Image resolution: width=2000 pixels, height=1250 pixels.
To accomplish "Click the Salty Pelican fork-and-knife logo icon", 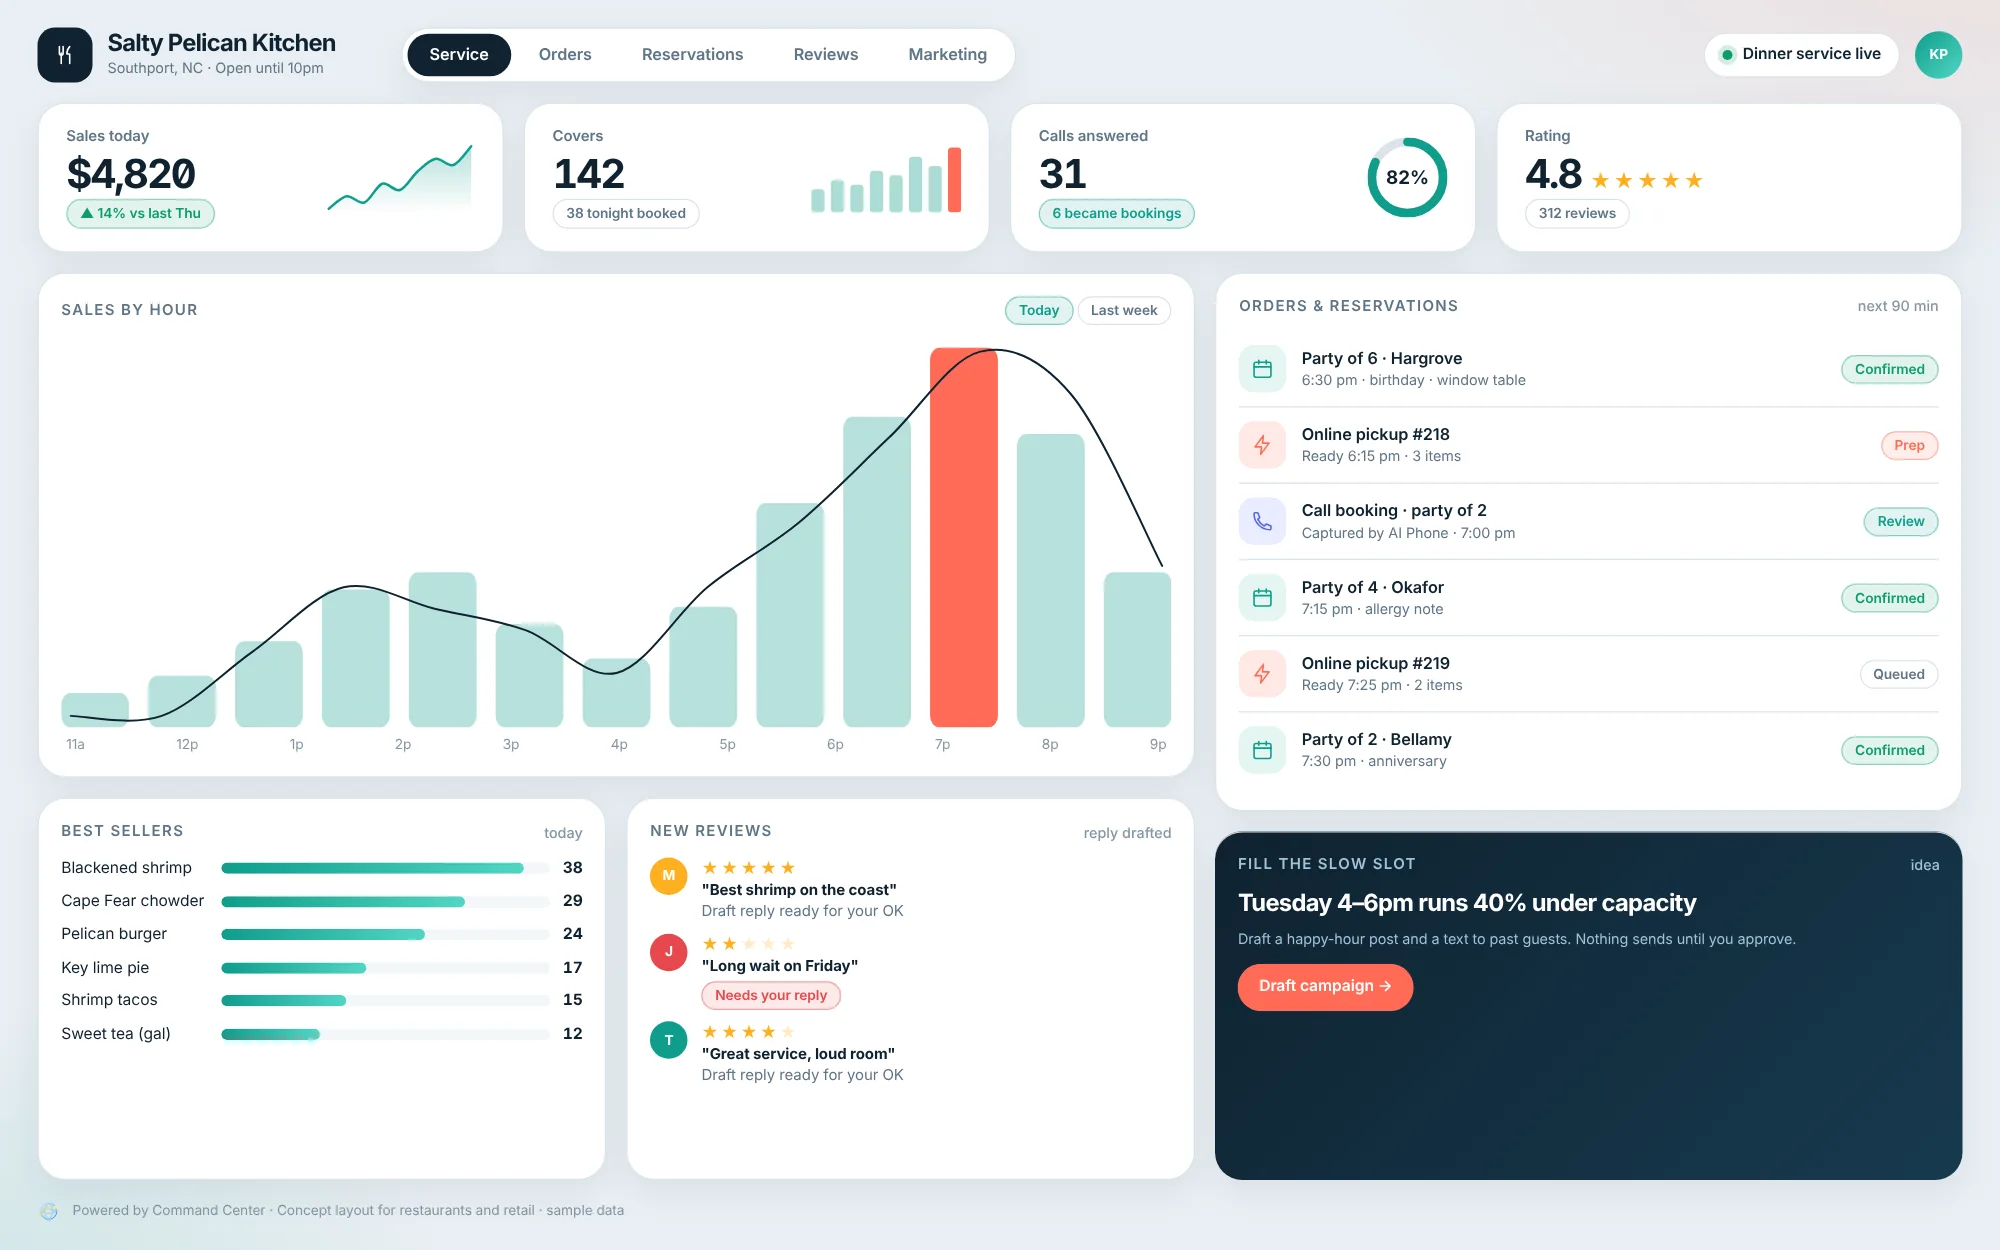I will pos(65,55).
